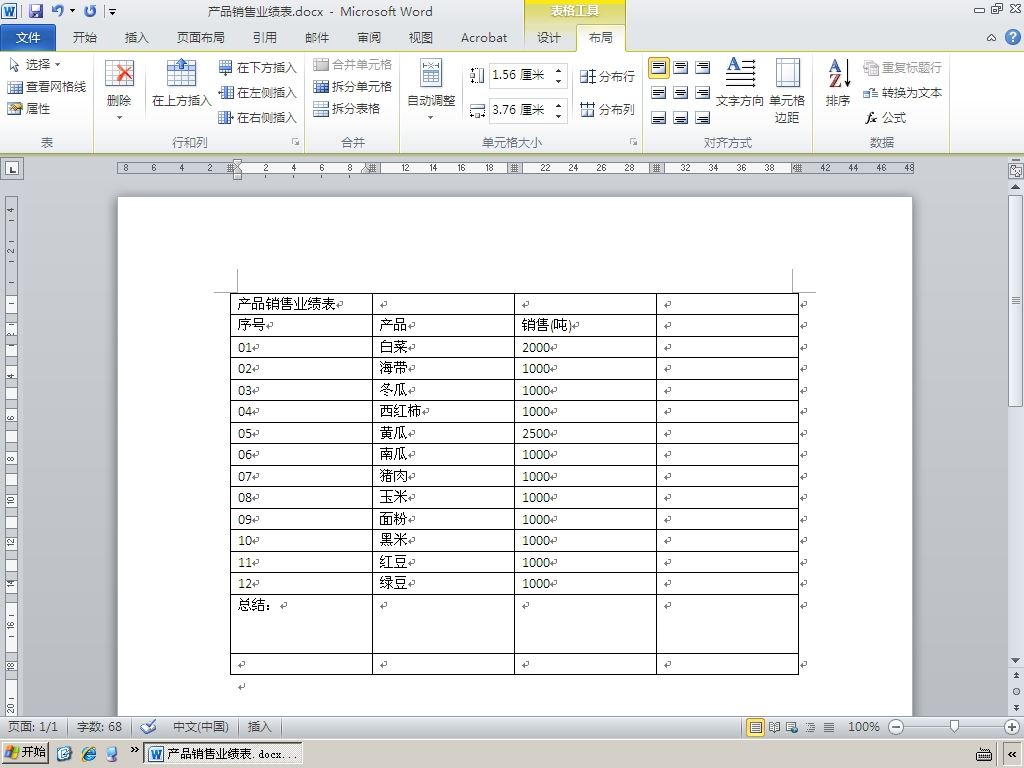Insert a column to the left
Screen dimensions: 1024x768
click(x=257, y=93)
